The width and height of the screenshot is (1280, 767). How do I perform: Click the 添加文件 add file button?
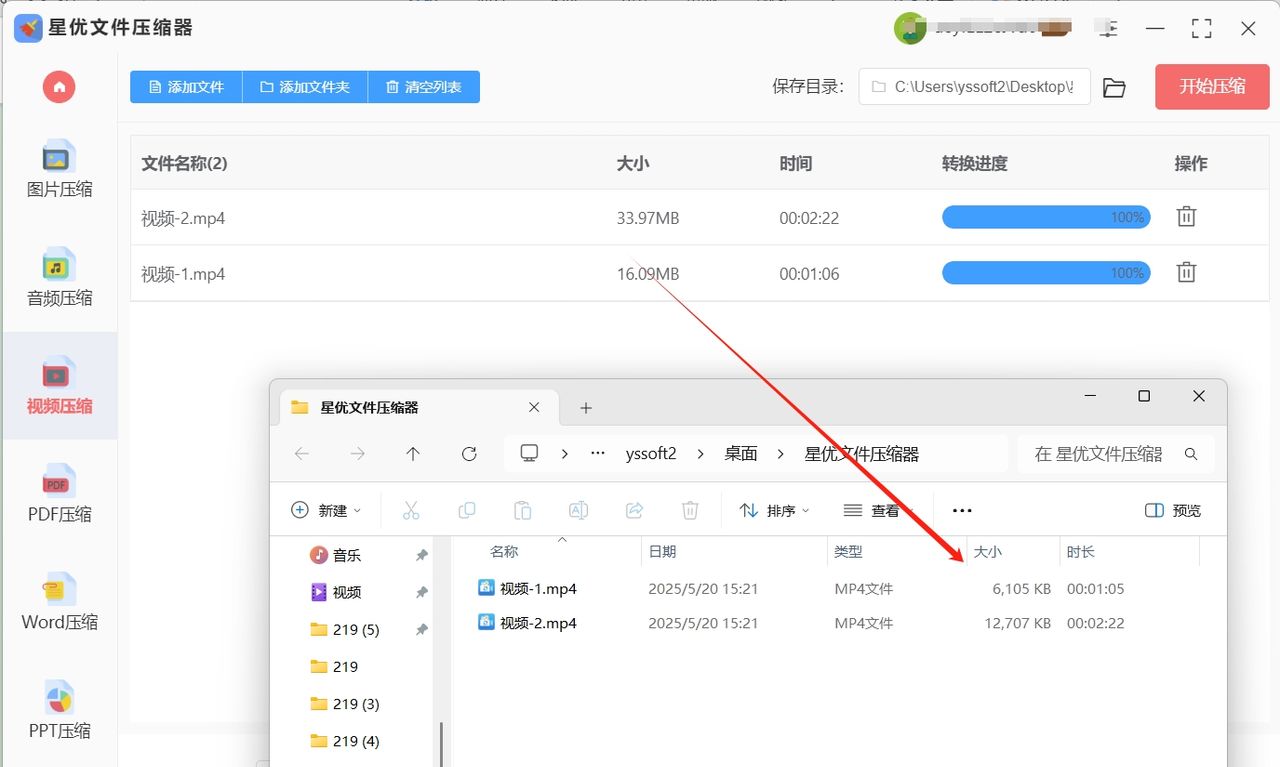(186, 87)
